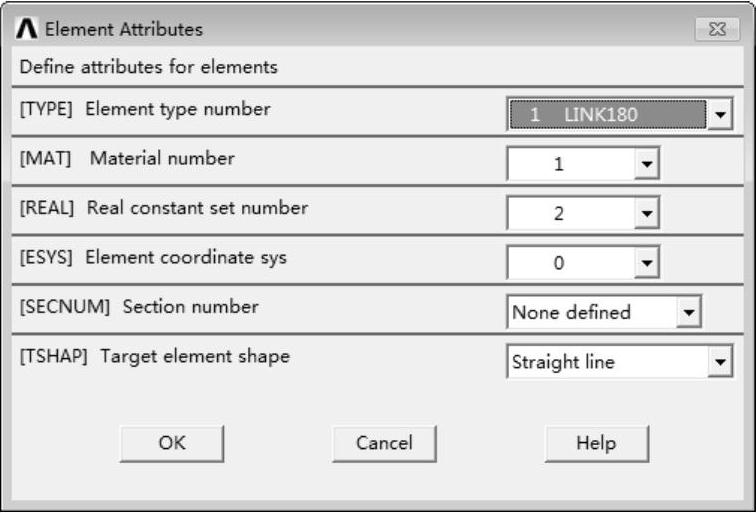Open the Target element shape 'Straight line' list

pyautogui.click(x=608, y=362)
